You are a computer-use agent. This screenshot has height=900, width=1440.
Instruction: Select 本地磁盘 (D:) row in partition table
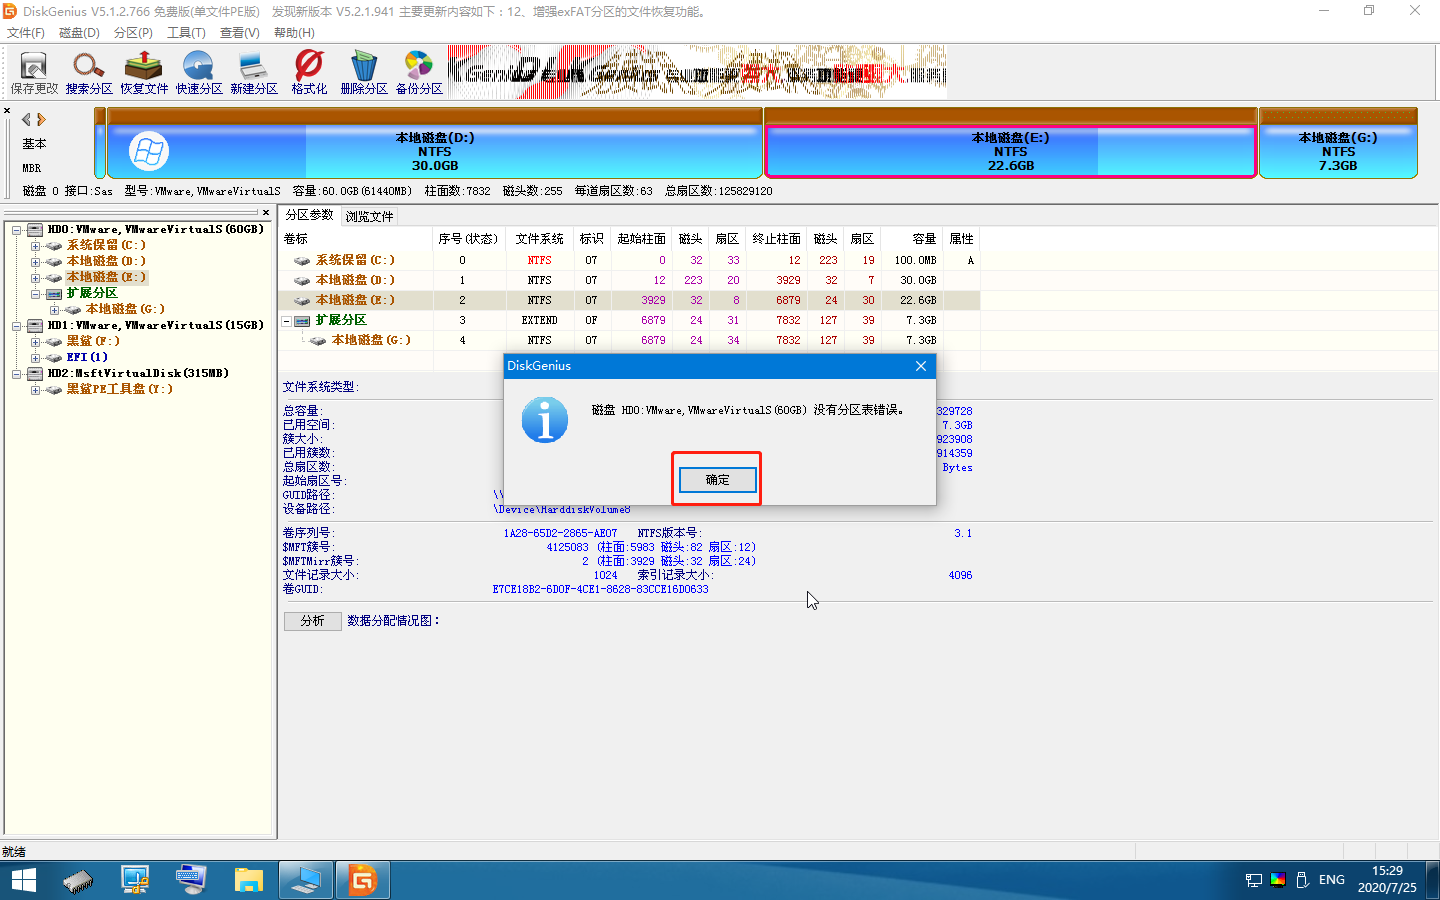point(628,280)
